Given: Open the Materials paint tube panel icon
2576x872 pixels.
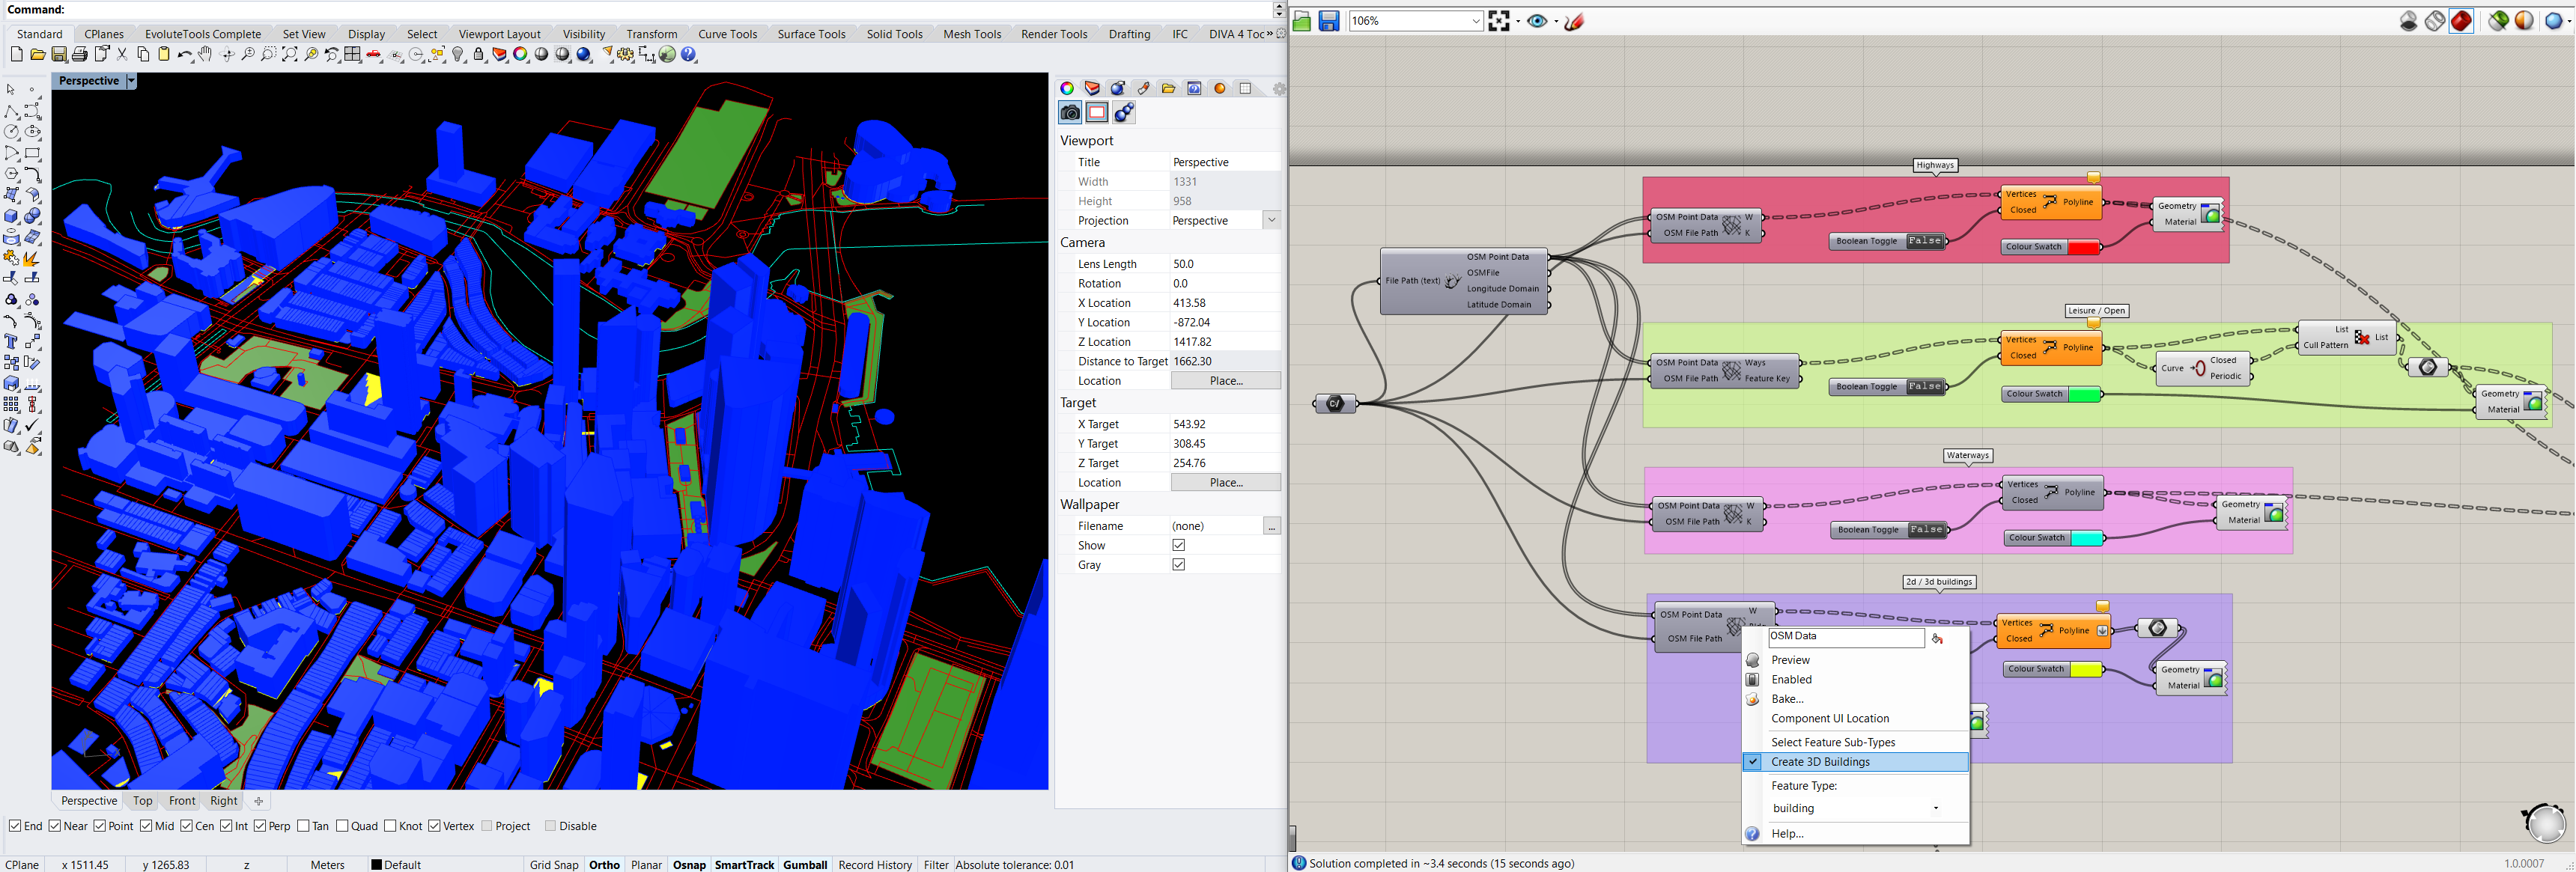Looking at the screenshot, I should [1143, 88].
